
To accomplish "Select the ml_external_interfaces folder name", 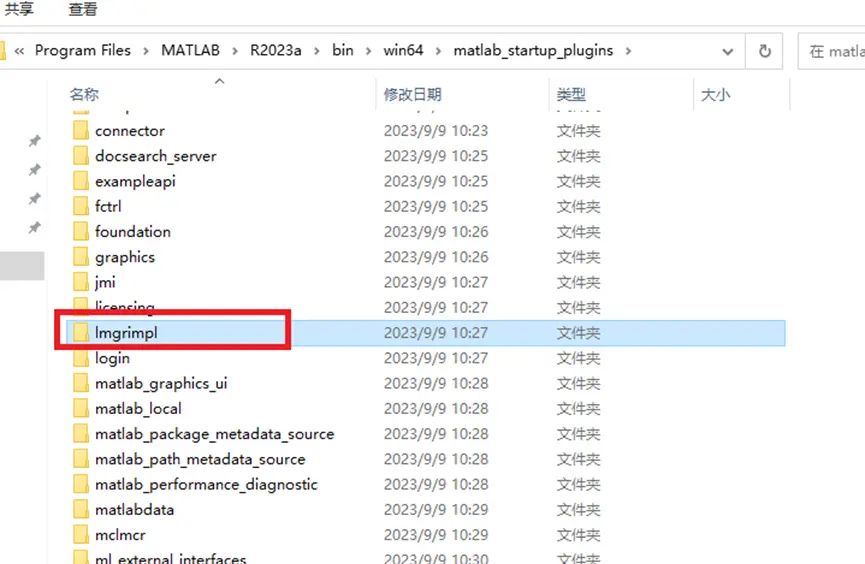I will 170,558.
